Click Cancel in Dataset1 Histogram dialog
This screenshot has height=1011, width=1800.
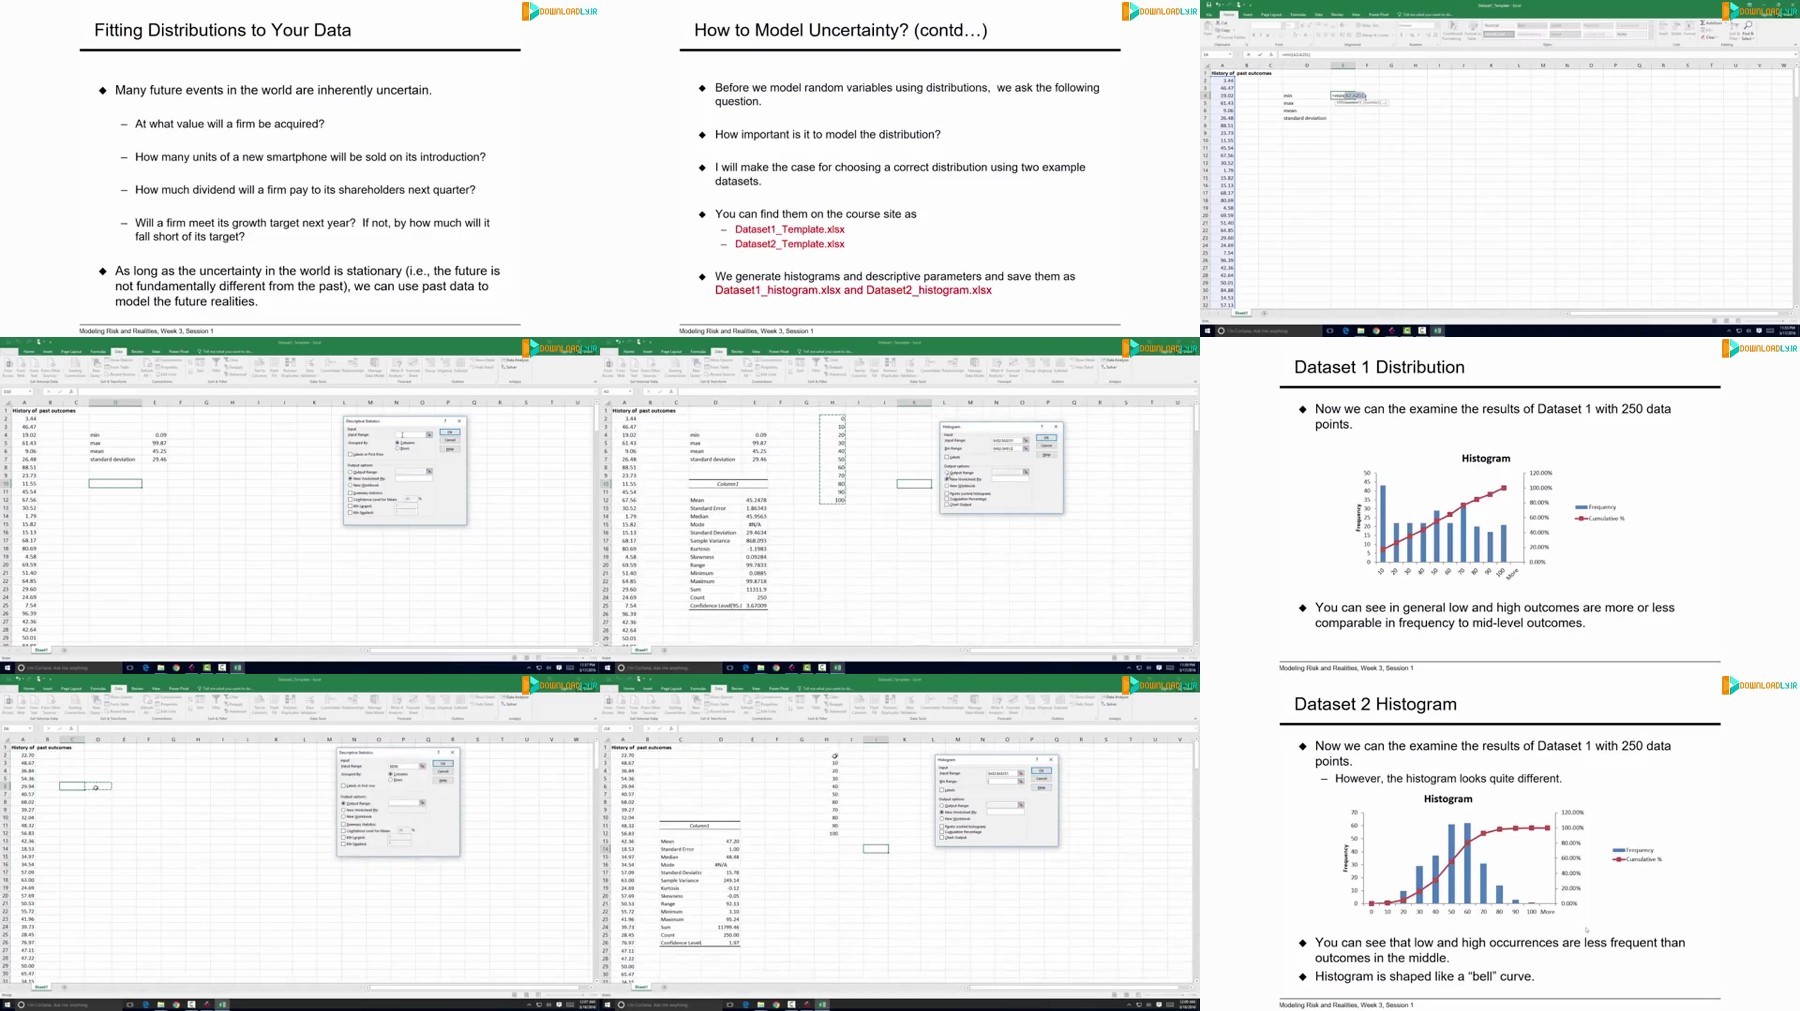coord(1046,445)
